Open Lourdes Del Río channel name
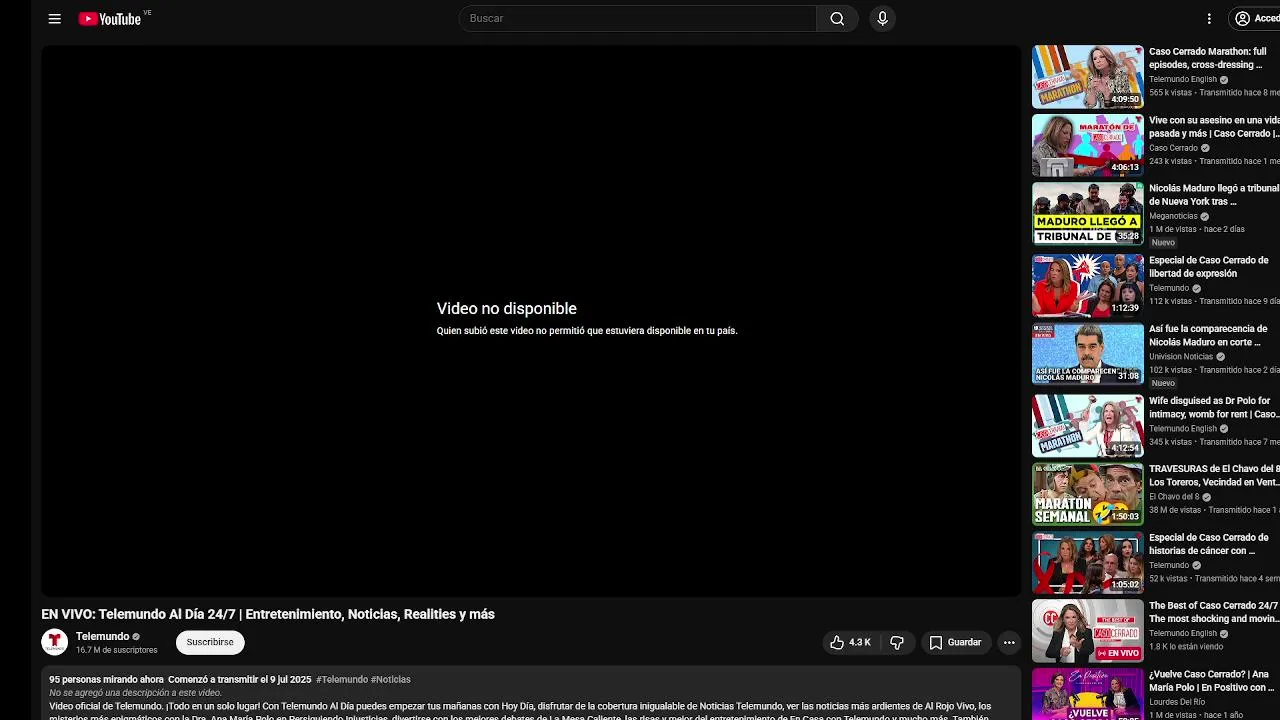The width and height of the screenshot is (1280, 720). coord(1177,702)
